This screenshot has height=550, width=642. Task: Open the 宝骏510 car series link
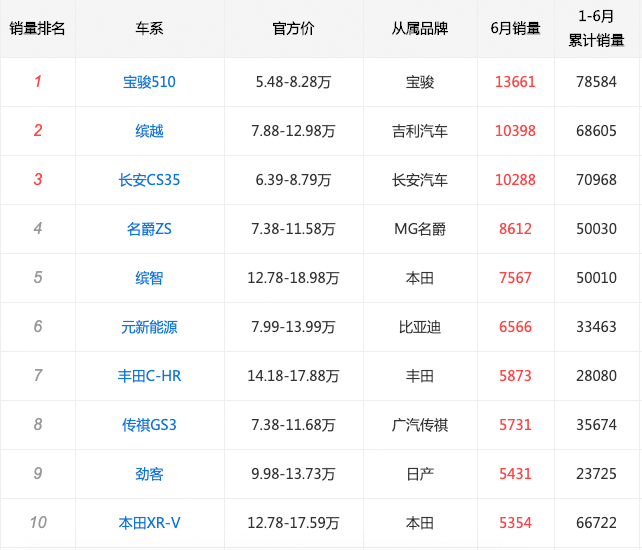click(149, 82)
